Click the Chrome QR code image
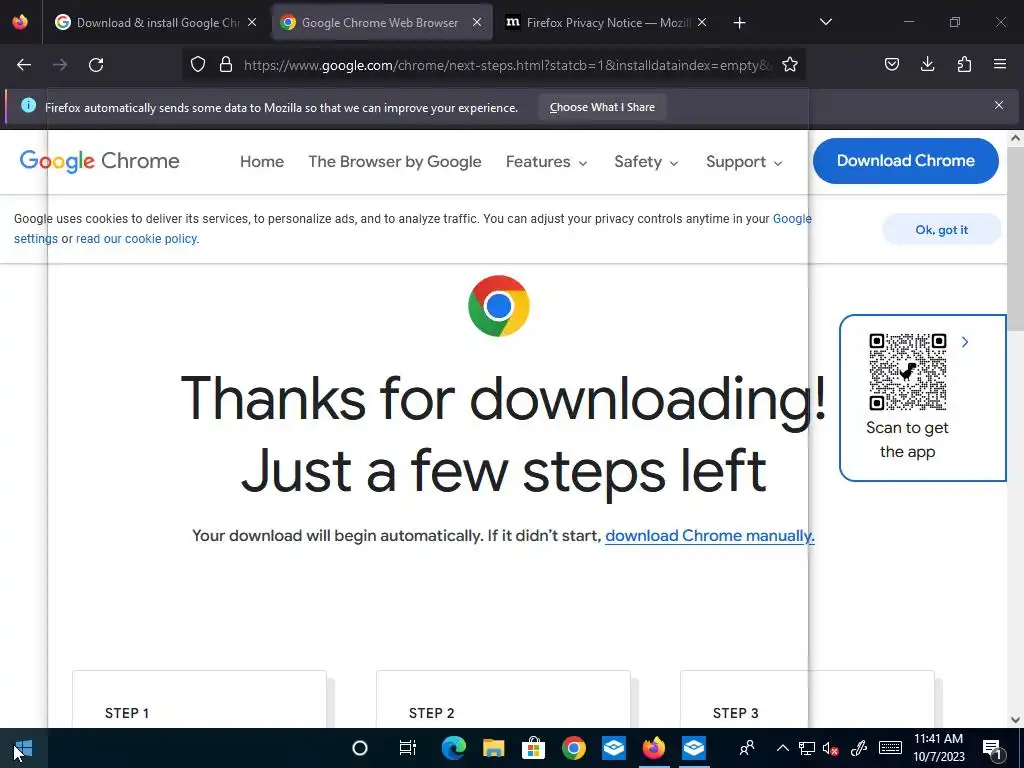 point(908,372)
